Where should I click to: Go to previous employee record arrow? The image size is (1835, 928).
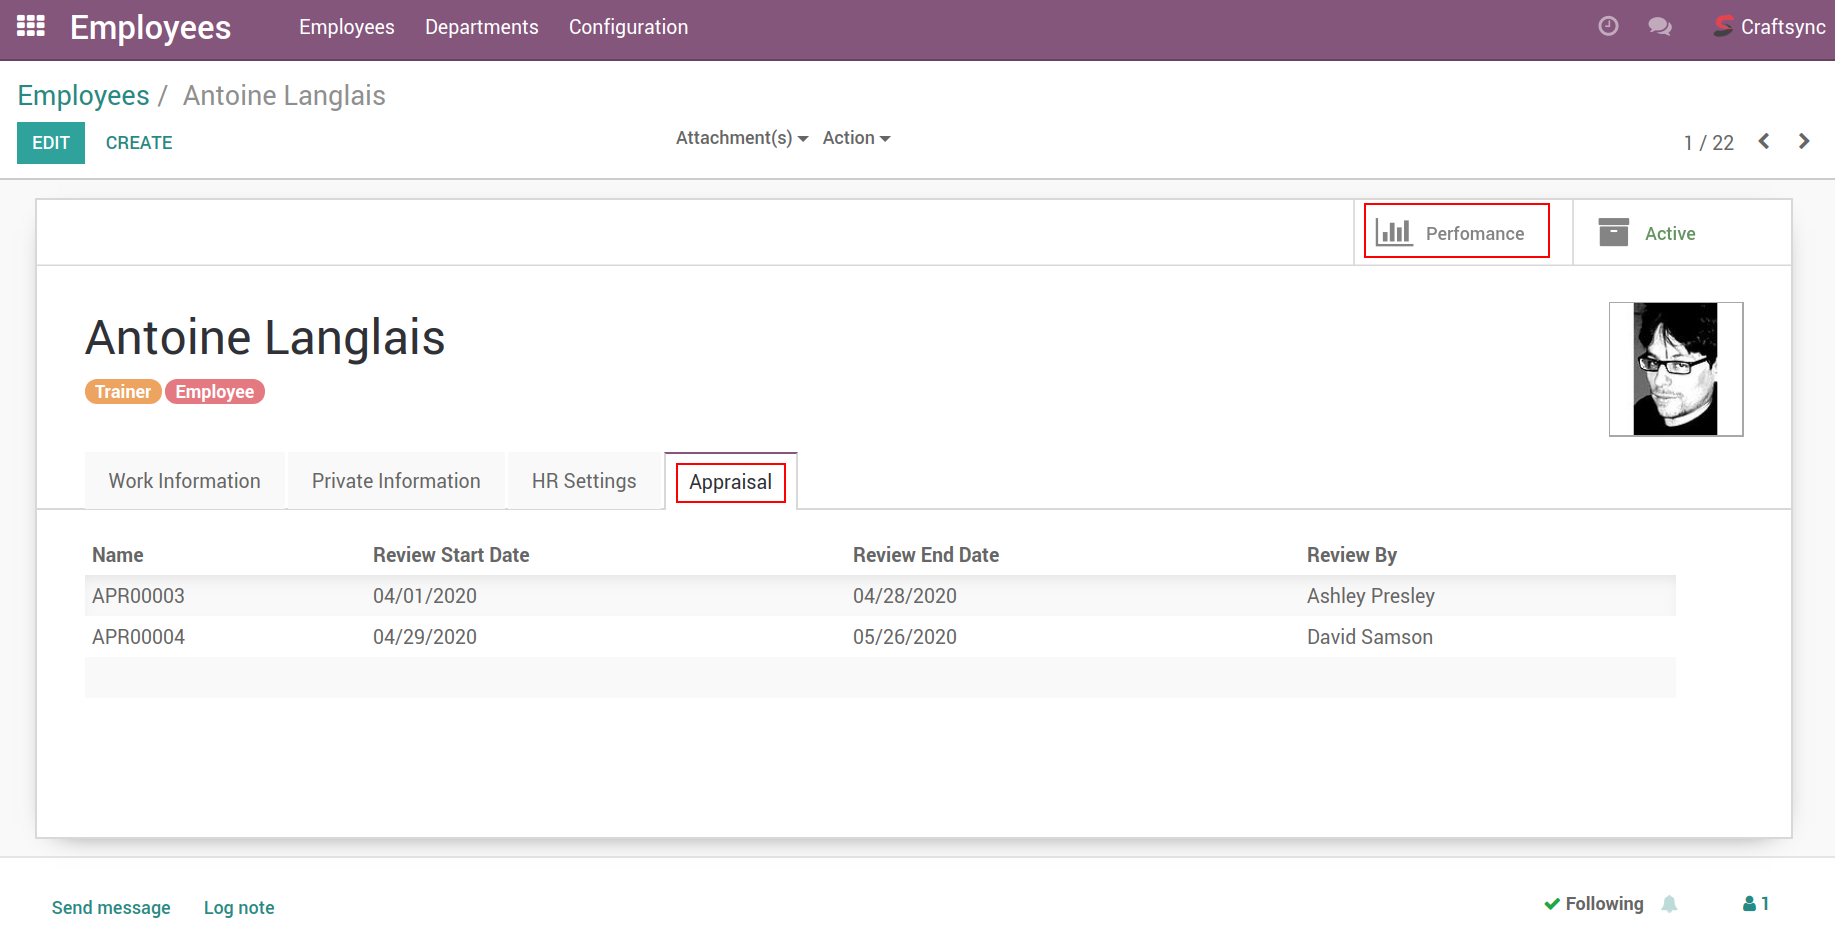point(1764,141)
